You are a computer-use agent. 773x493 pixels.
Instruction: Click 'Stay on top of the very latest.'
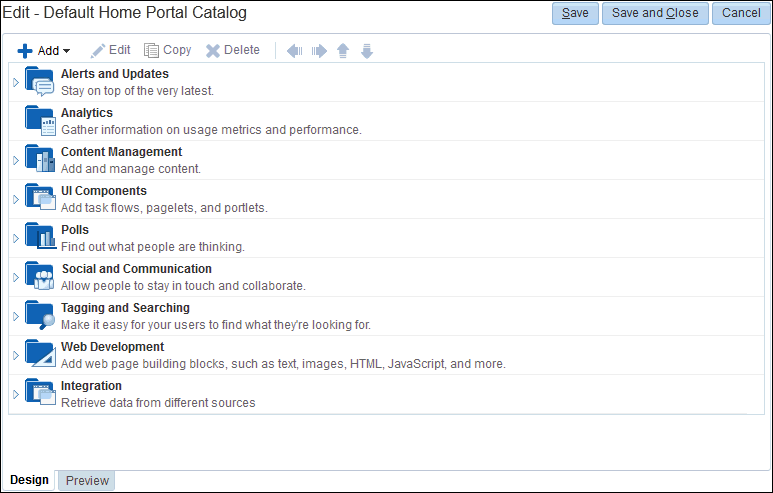pyautogui.click(x=138, y=91)
